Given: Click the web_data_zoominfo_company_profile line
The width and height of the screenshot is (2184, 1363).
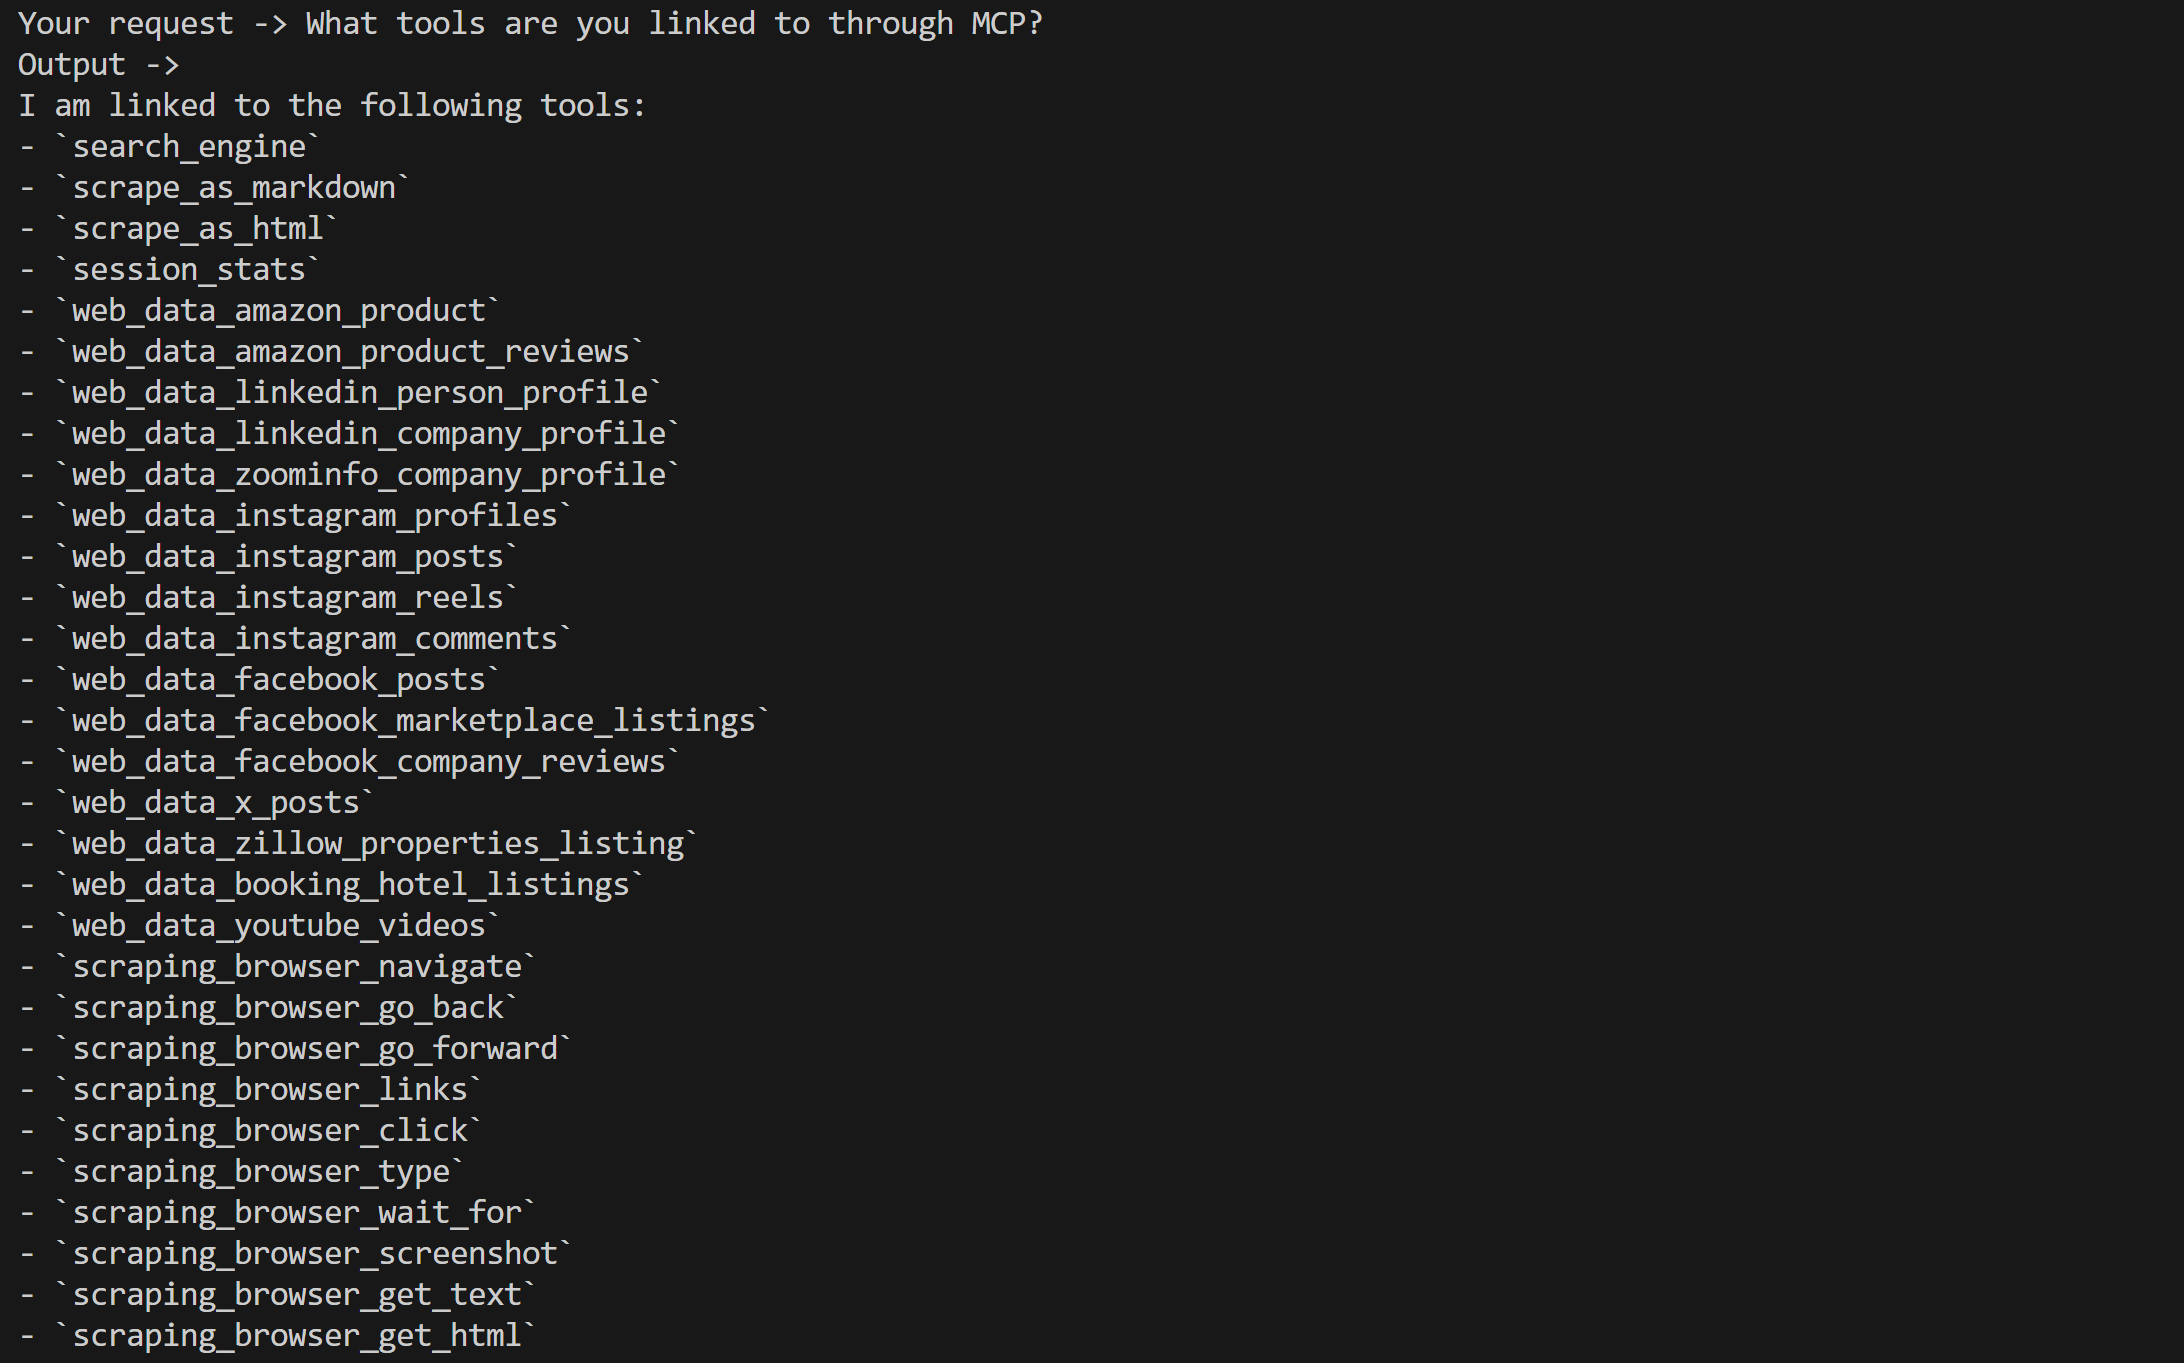Looking at the screenshot, I should [x=368, y=475].
